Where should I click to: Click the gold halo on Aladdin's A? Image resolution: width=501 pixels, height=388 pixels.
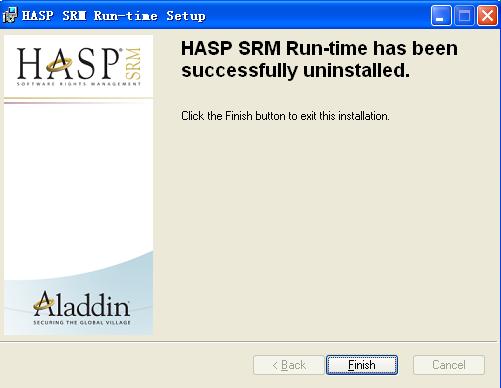pos(42,303)
